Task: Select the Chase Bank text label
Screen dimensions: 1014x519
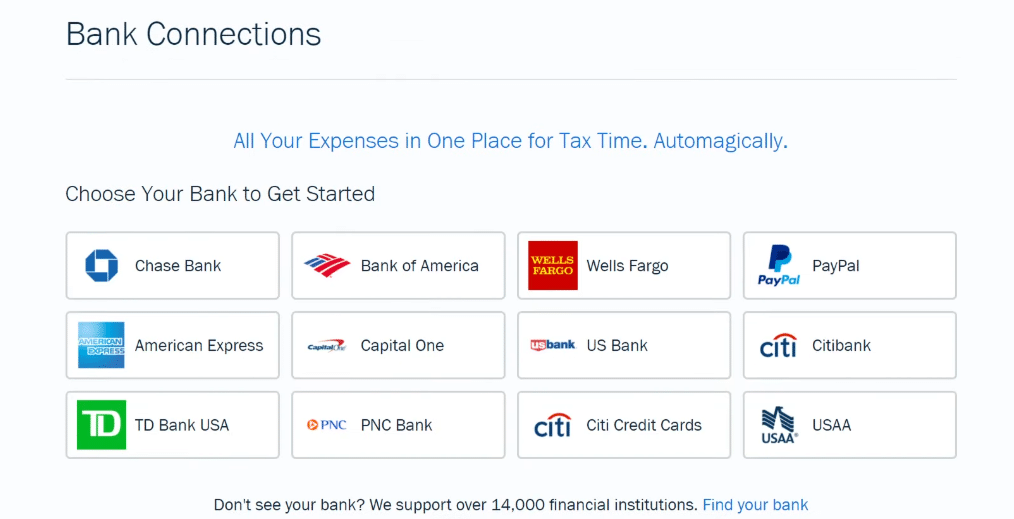Action: click(178, 266)
